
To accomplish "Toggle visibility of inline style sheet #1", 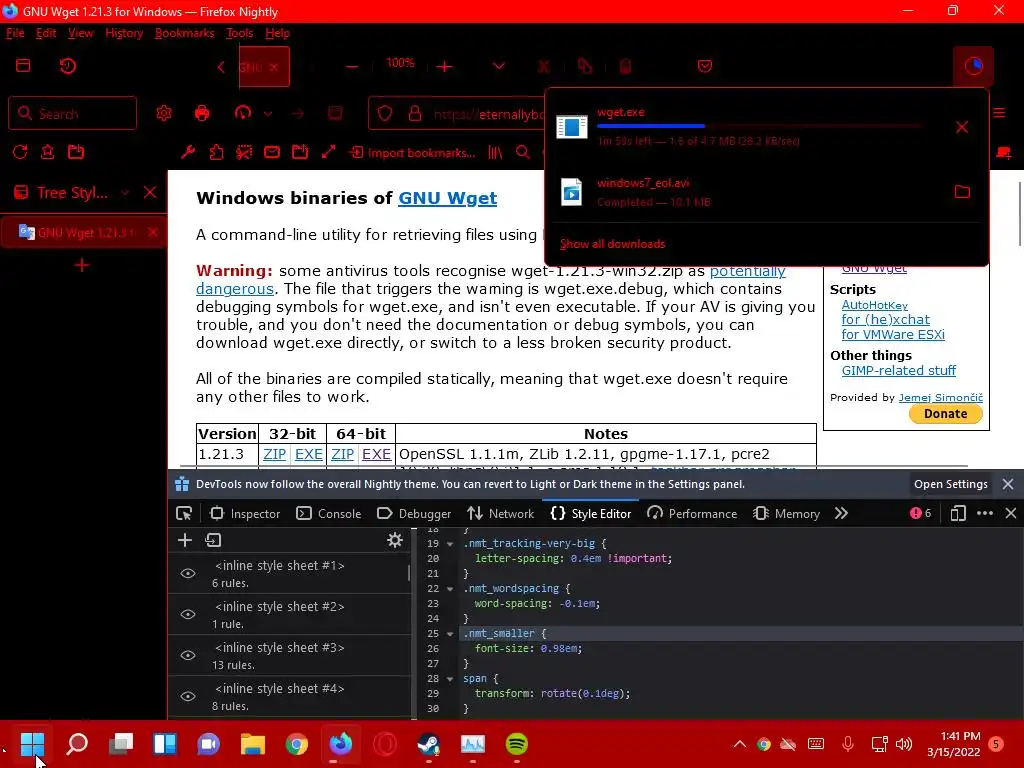I will (187, 573).
